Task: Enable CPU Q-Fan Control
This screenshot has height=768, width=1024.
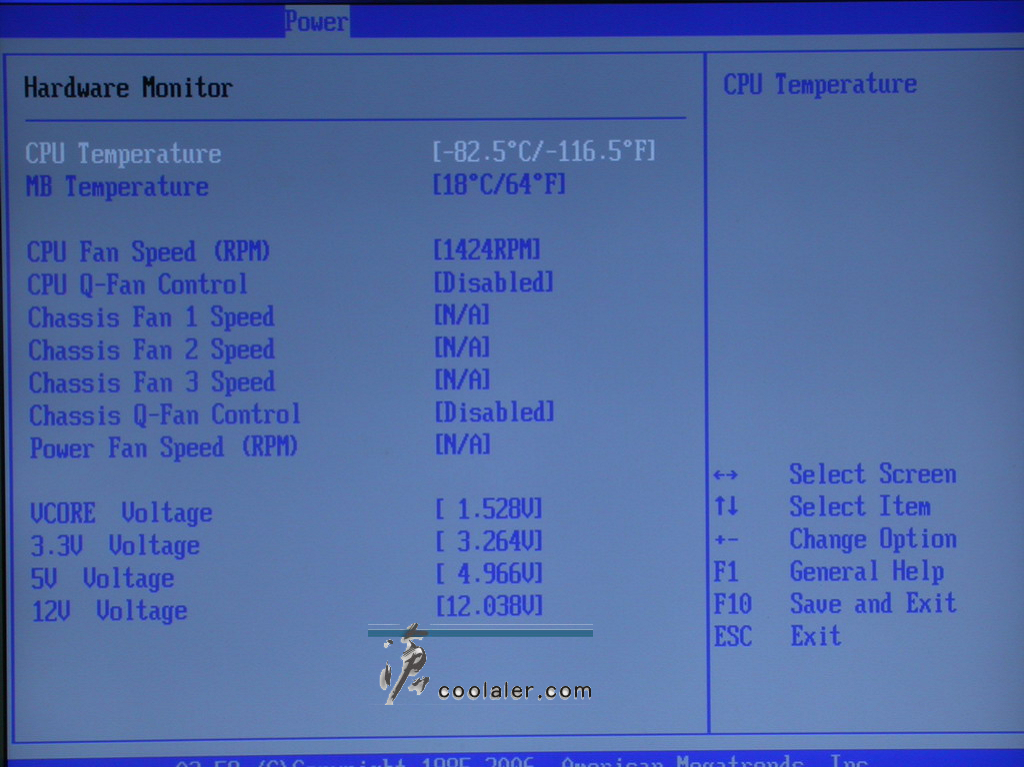Action: (493, 283)
